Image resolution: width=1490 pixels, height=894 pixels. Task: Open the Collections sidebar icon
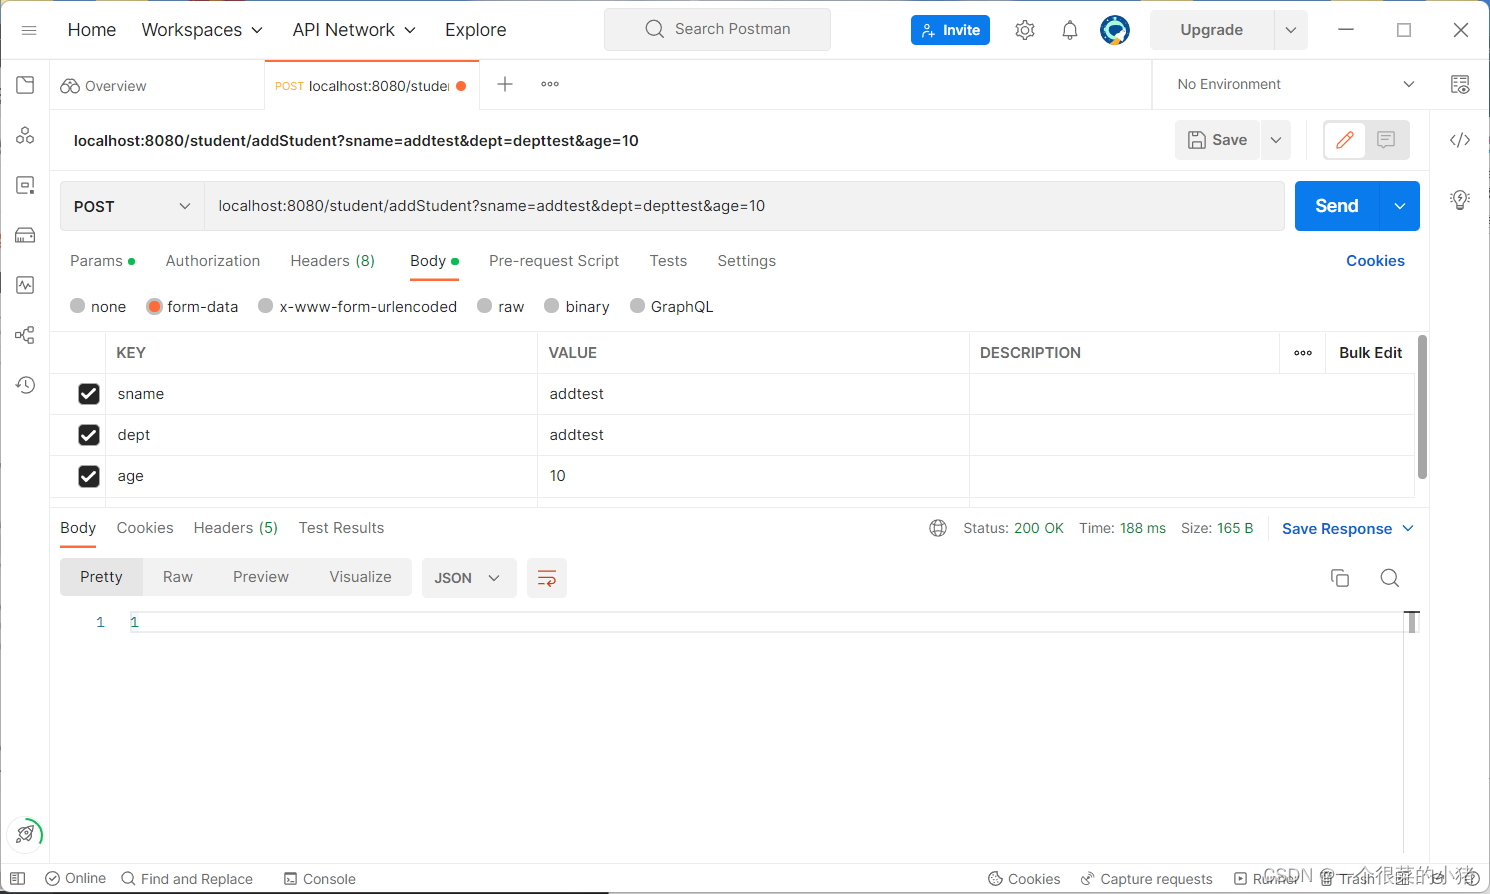tap(25, 85)
